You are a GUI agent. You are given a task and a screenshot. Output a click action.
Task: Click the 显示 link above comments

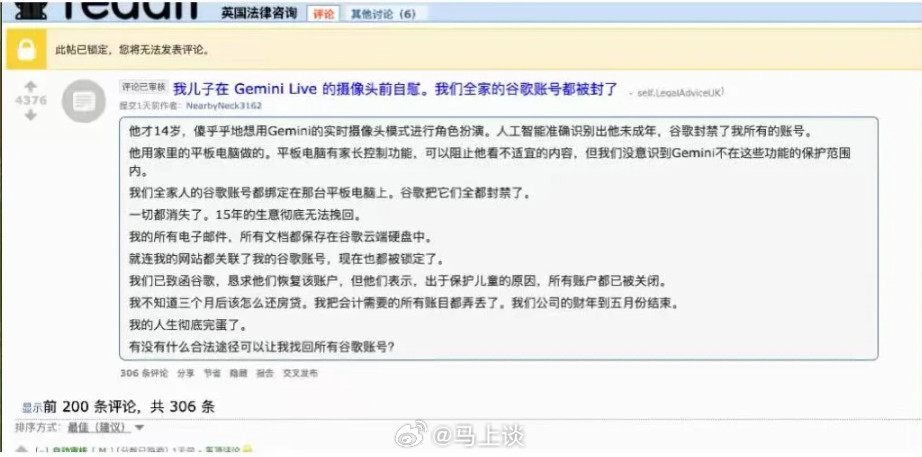[x=32, y=408]
